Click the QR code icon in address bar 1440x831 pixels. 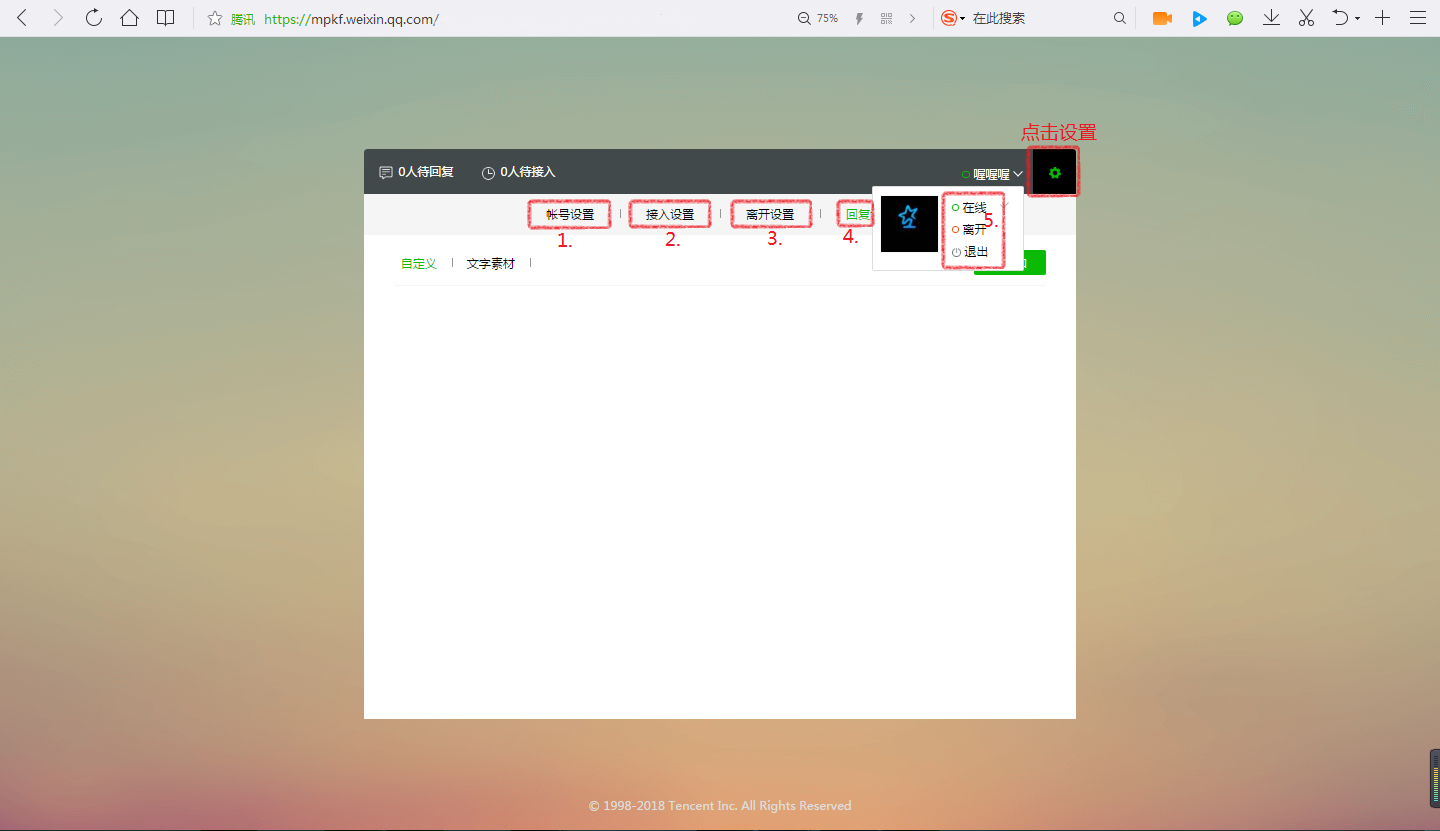(x=886, y=18)
